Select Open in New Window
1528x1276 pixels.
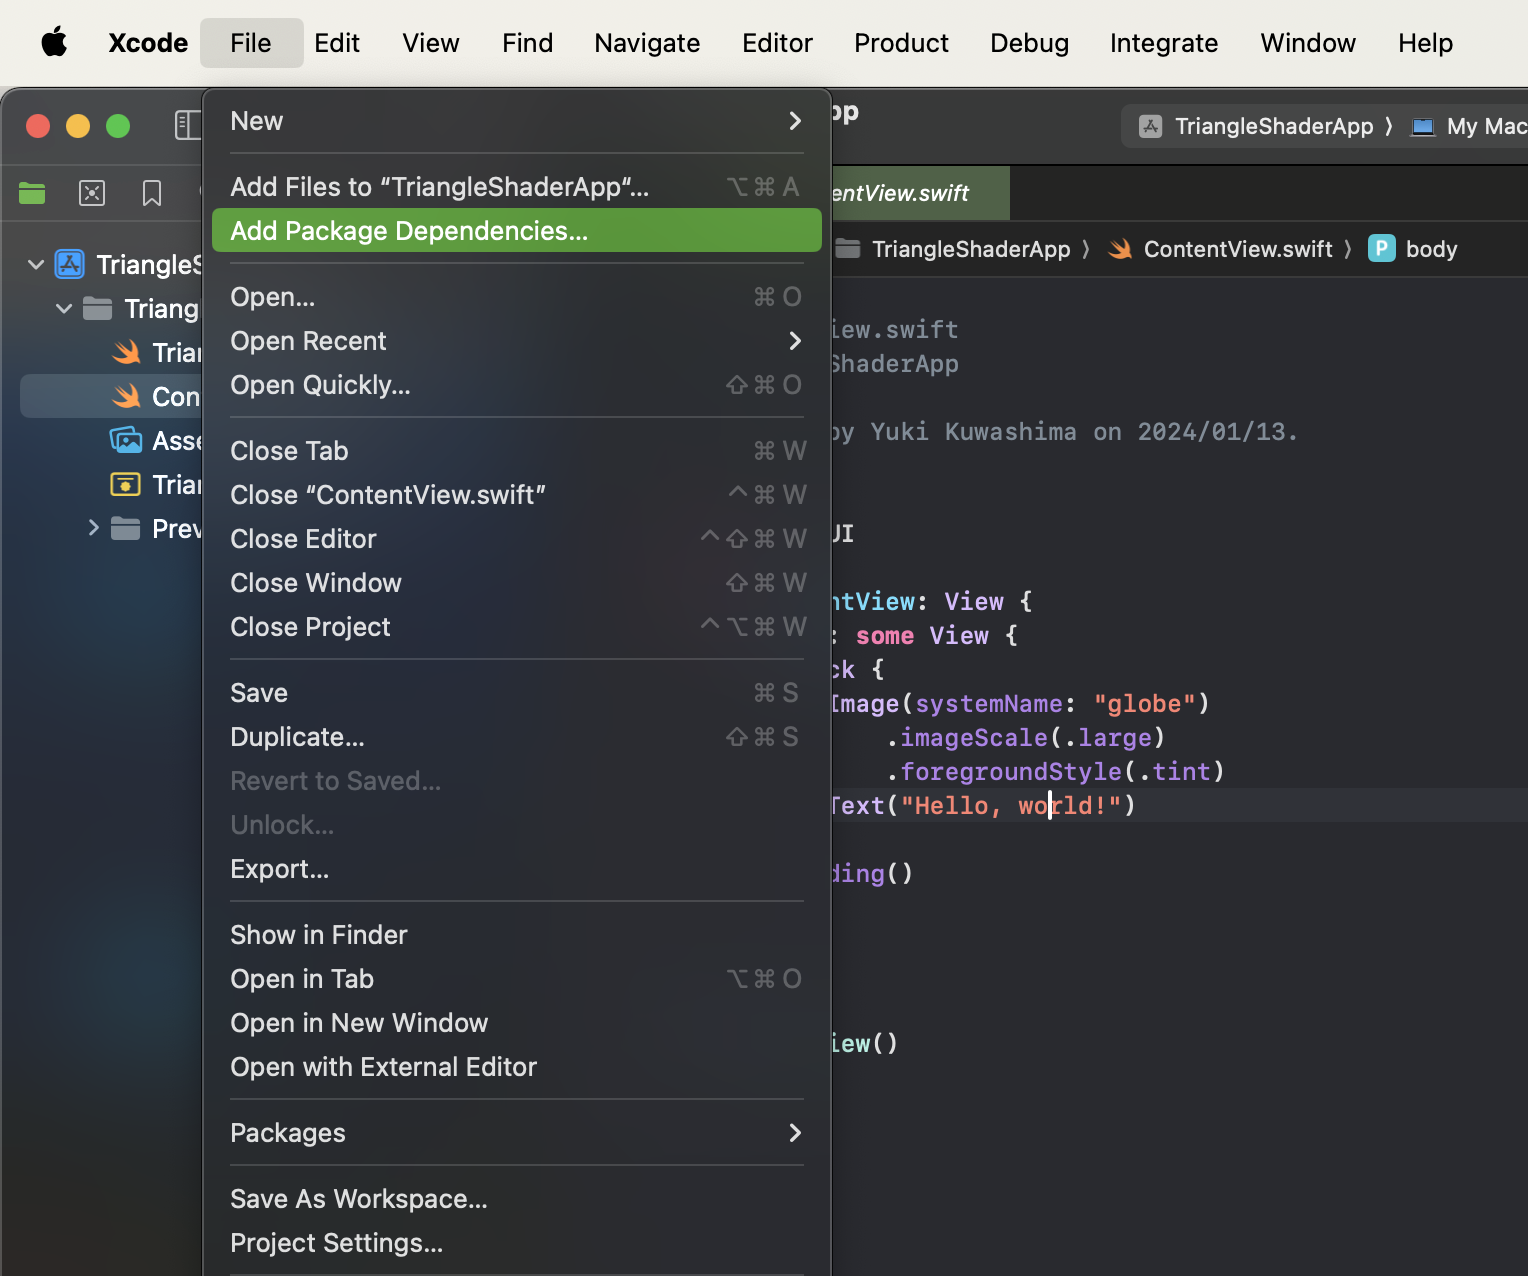coord(517,1023)
